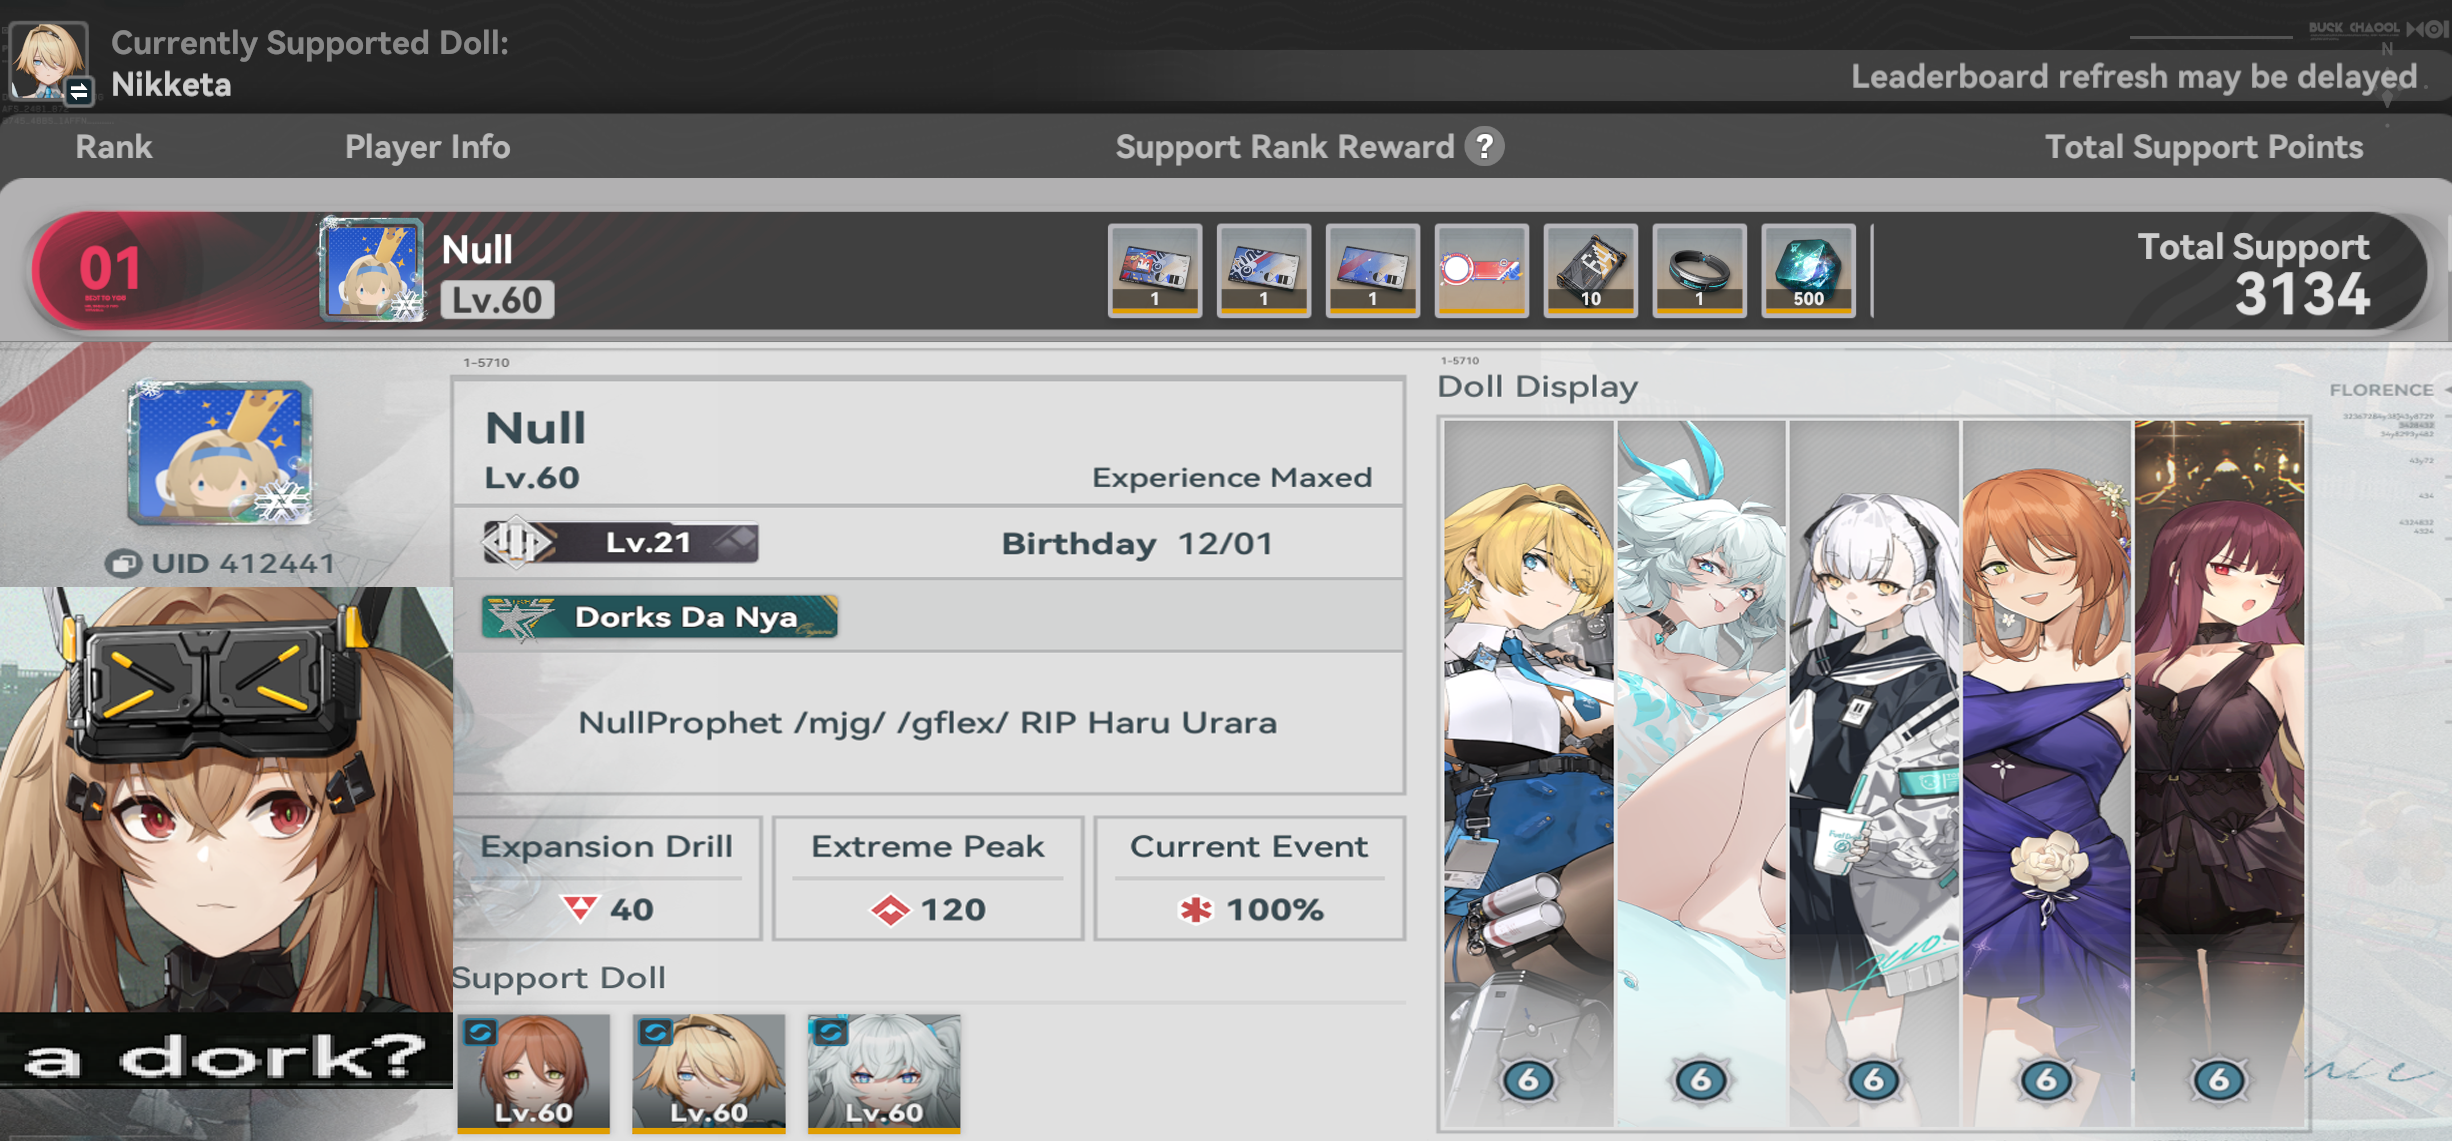Image resolution: width=2452 pixels, height=1141 pixels.
Task: Open the Extreme Peak 120 stat panel
Action: 928,878
